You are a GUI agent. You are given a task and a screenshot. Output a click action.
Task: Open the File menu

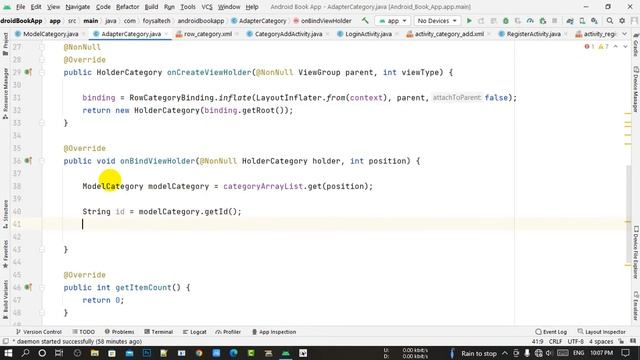pyautogui.click(x=20, y=7)
